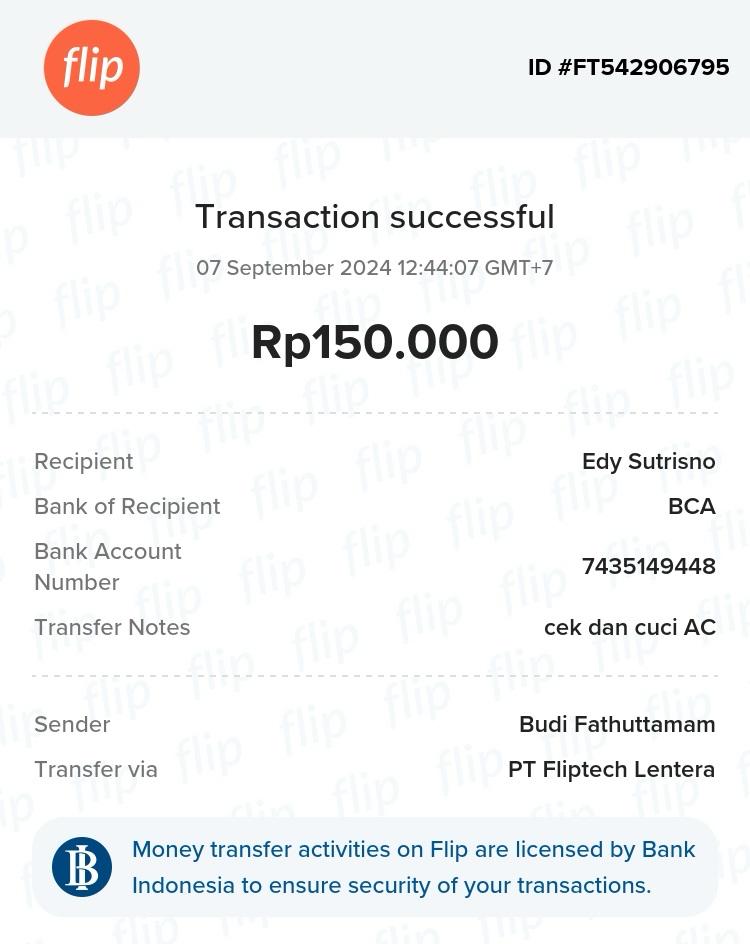This screenshot has height=944, width=750.
Task: Click sender name Budi Fathuttamam
Action: tap(617, 724)
